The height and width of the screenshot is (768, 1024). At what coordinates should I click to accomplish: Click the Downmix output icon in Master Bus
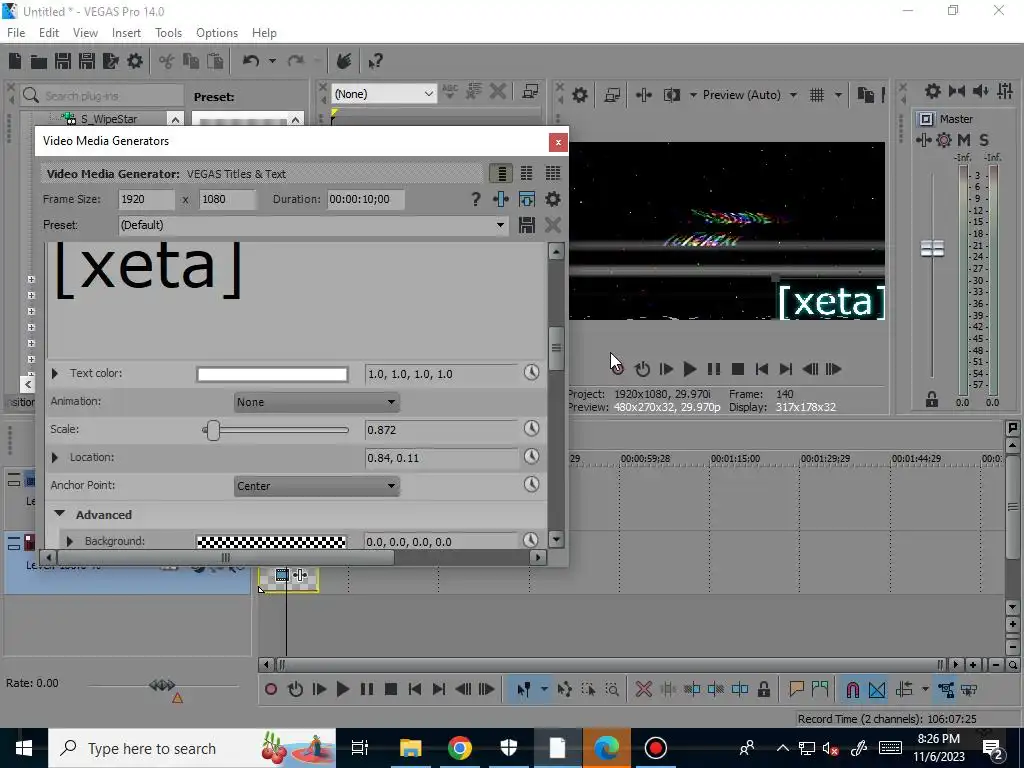[957, 91]
